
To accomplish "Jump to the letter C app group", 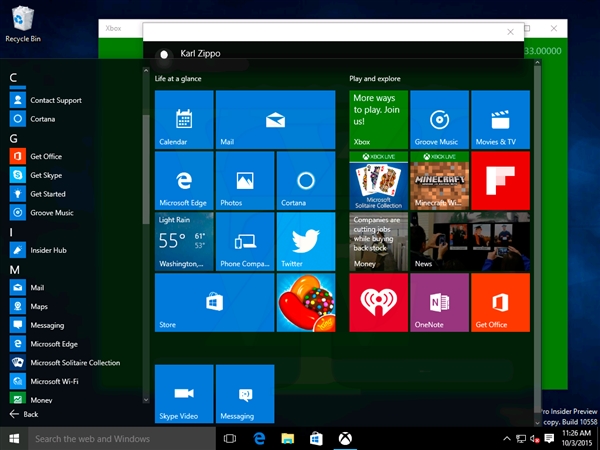I will click(14, 78).
